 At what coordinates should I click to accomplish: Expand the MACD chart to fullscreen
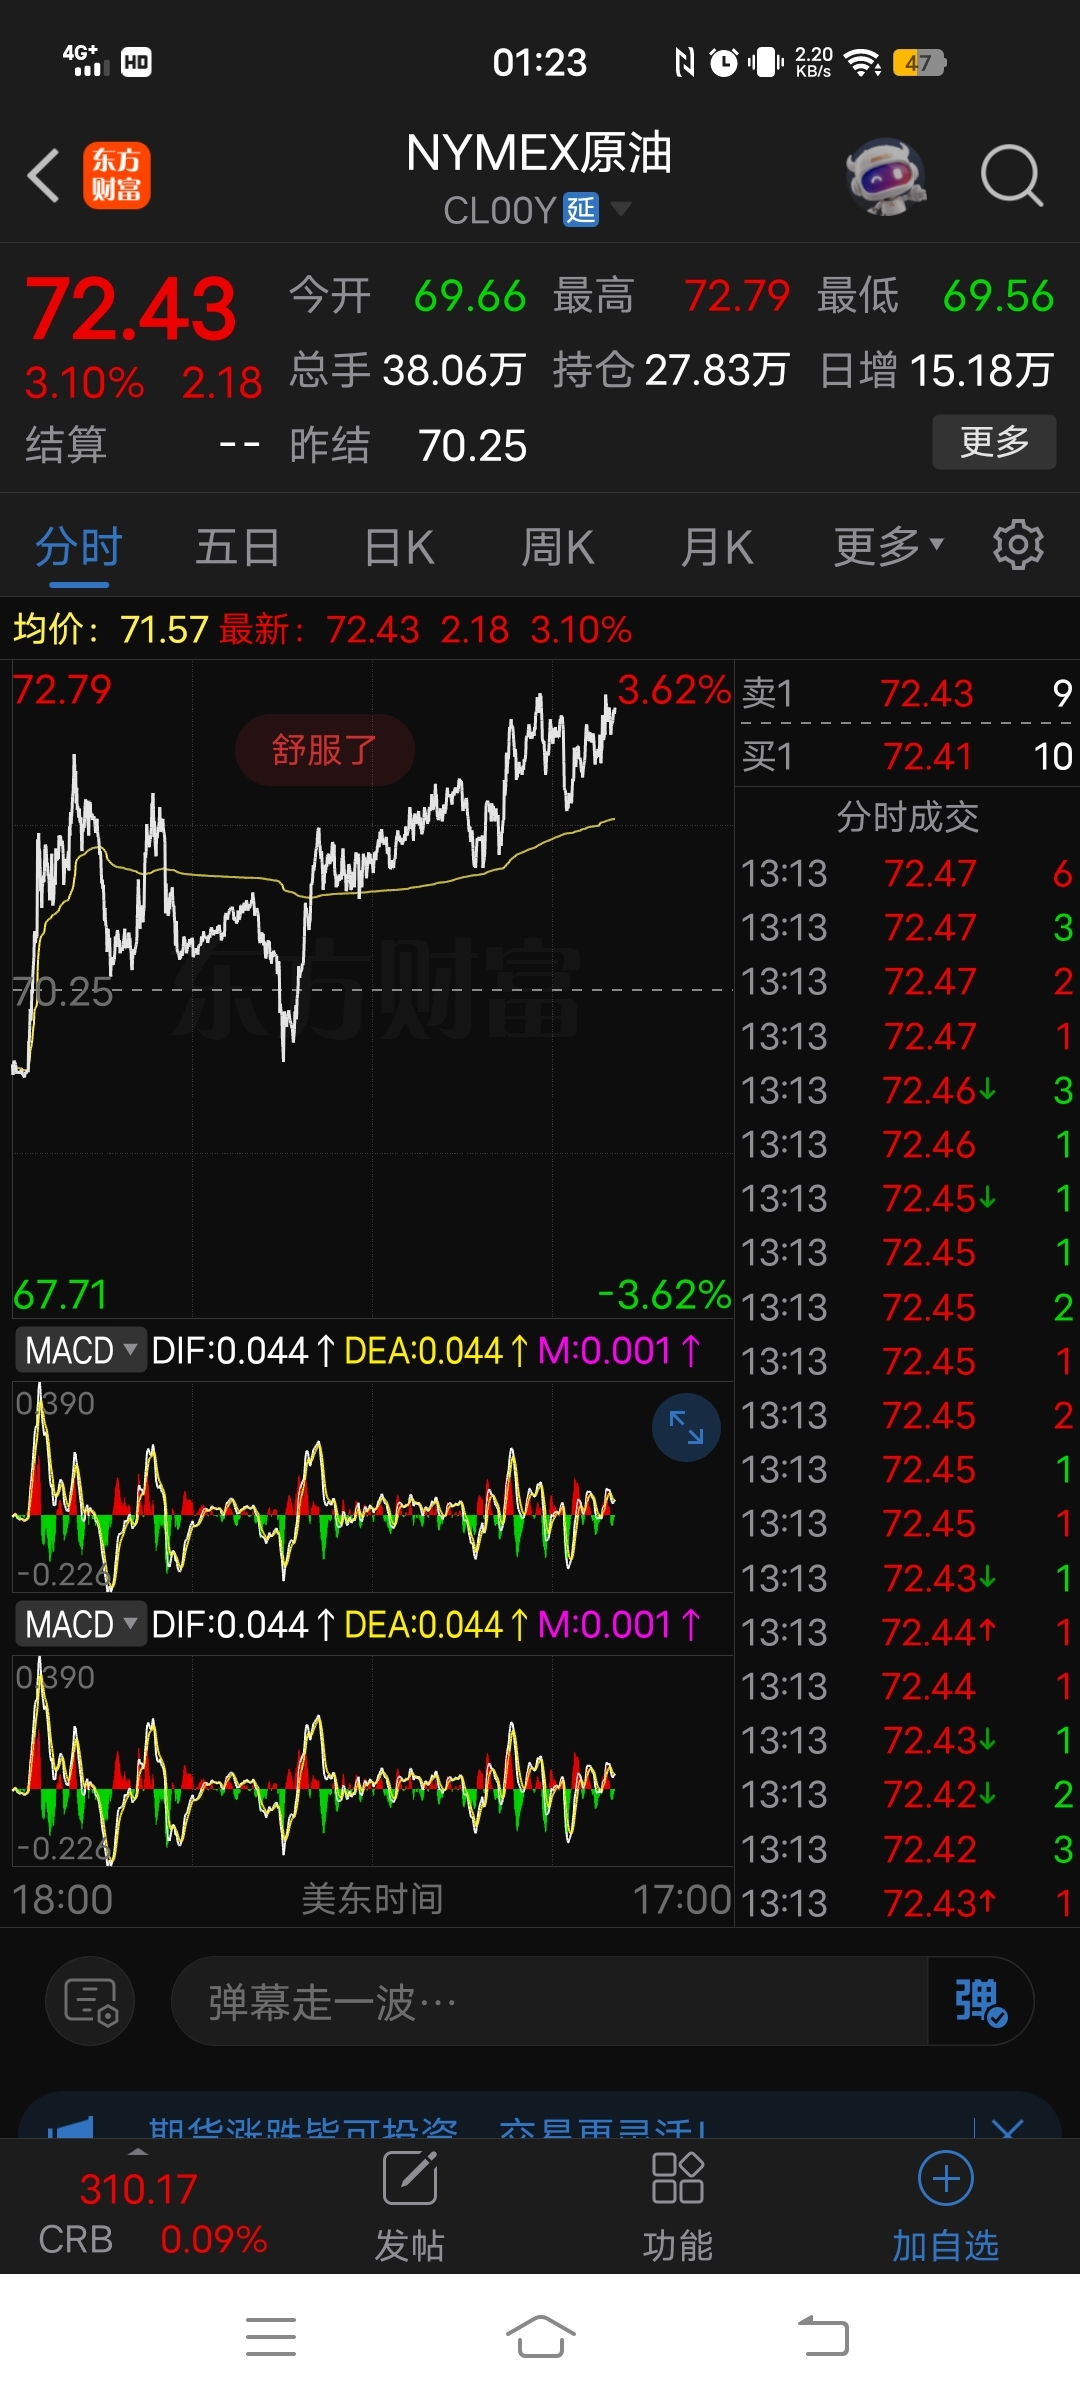686,1427
